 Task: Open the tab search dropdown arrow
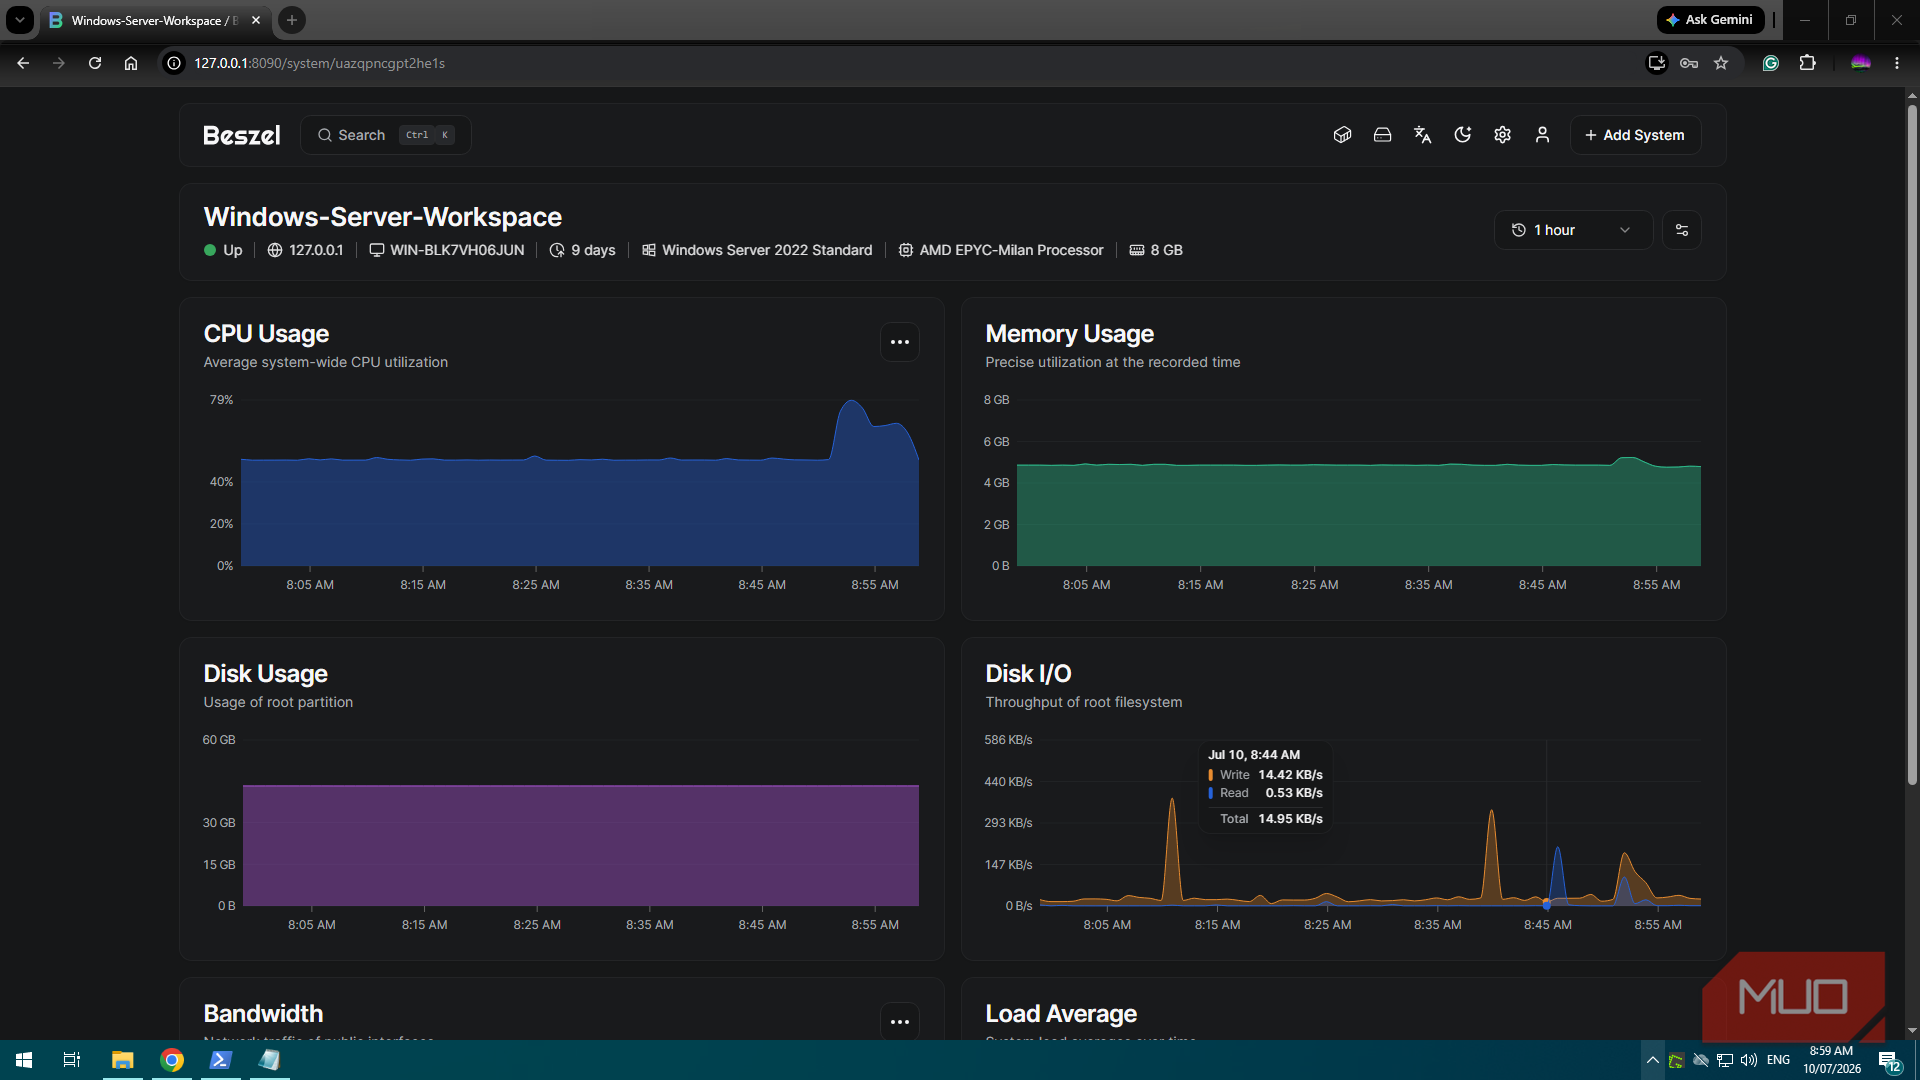tap(19, 20)
